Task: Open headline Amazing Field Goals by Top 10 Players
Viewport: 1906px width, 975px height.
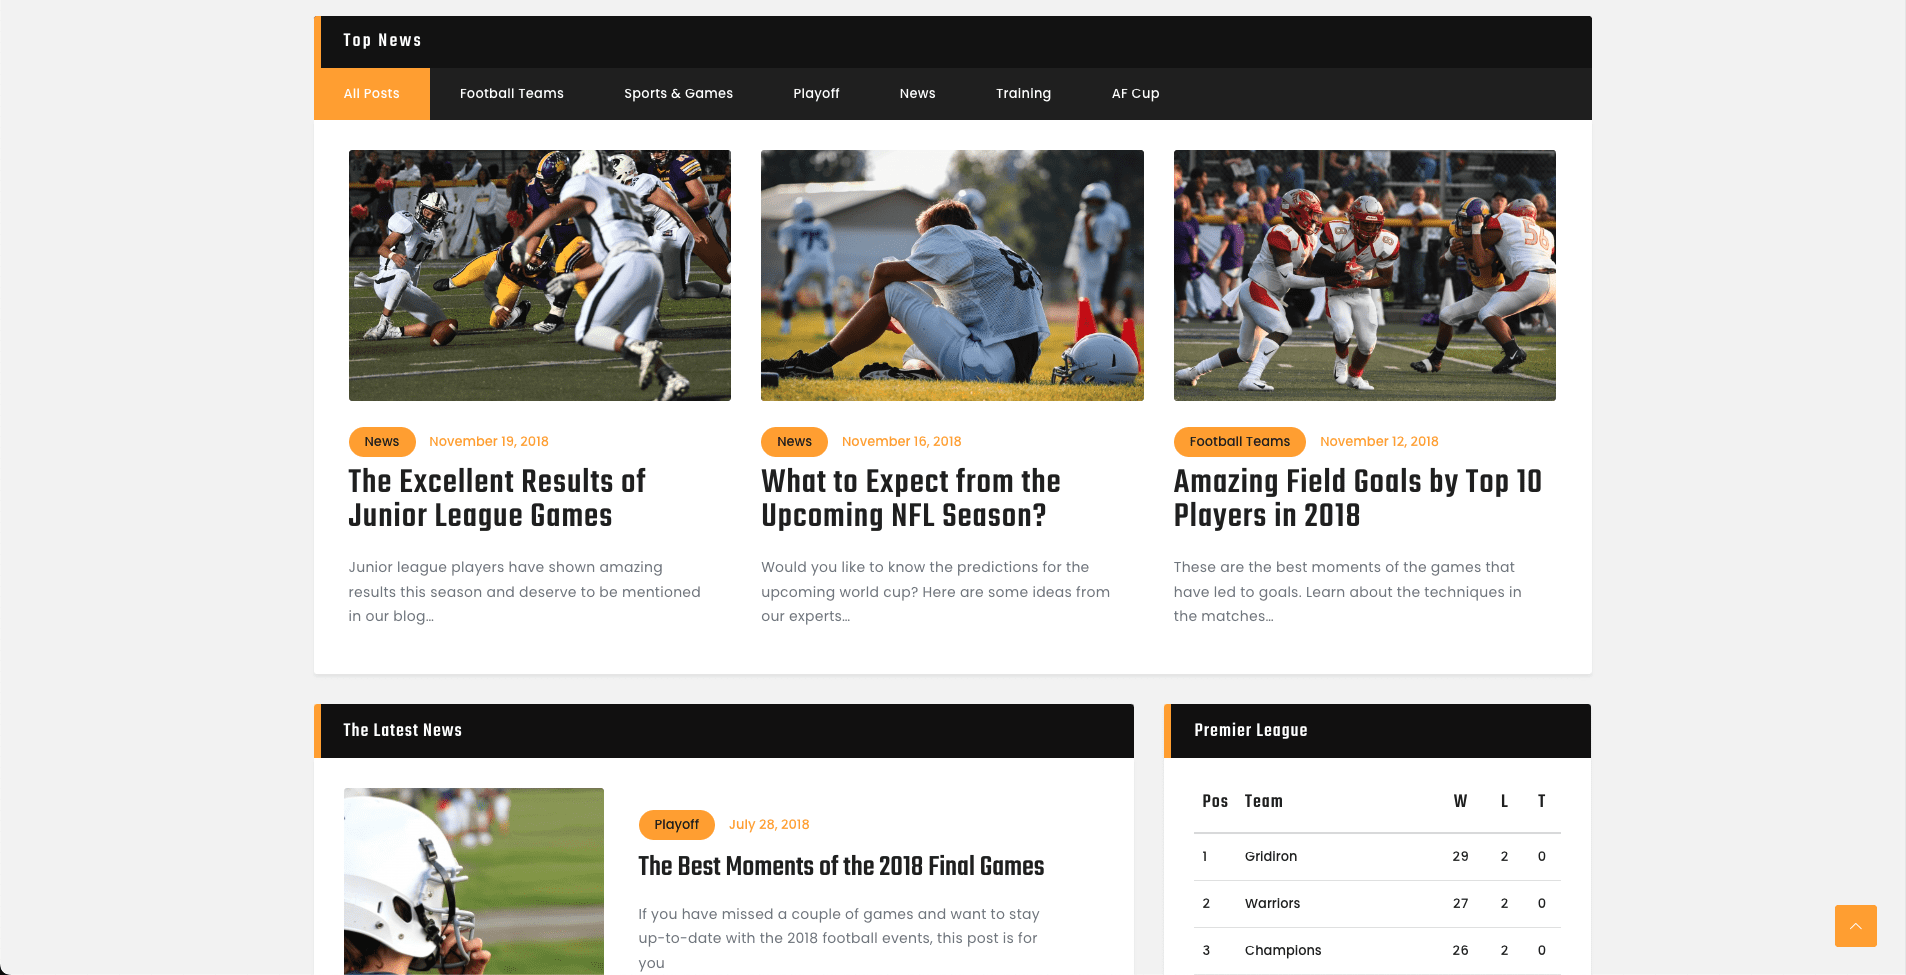Action: click(1358, 498)
